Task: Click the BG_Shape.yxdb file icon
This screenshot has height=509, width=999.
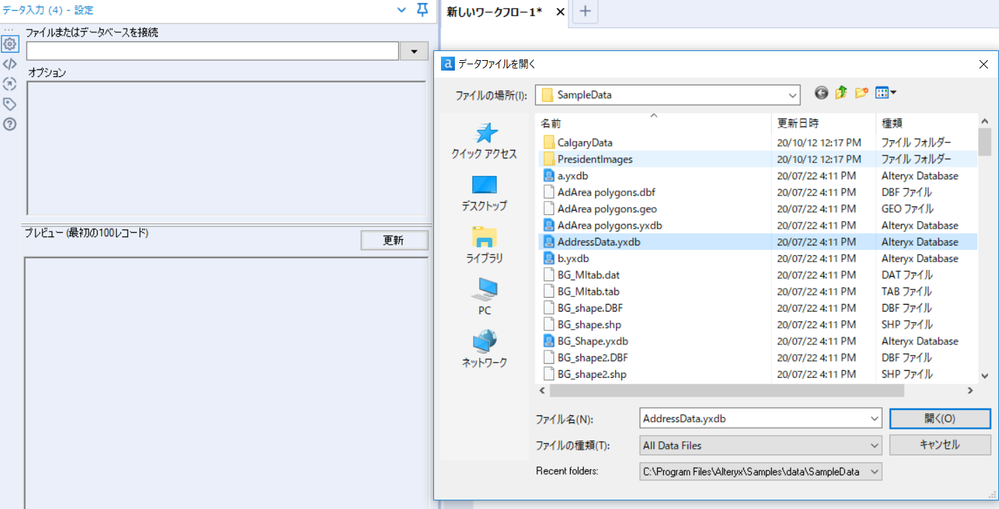Action: [549, 341]
